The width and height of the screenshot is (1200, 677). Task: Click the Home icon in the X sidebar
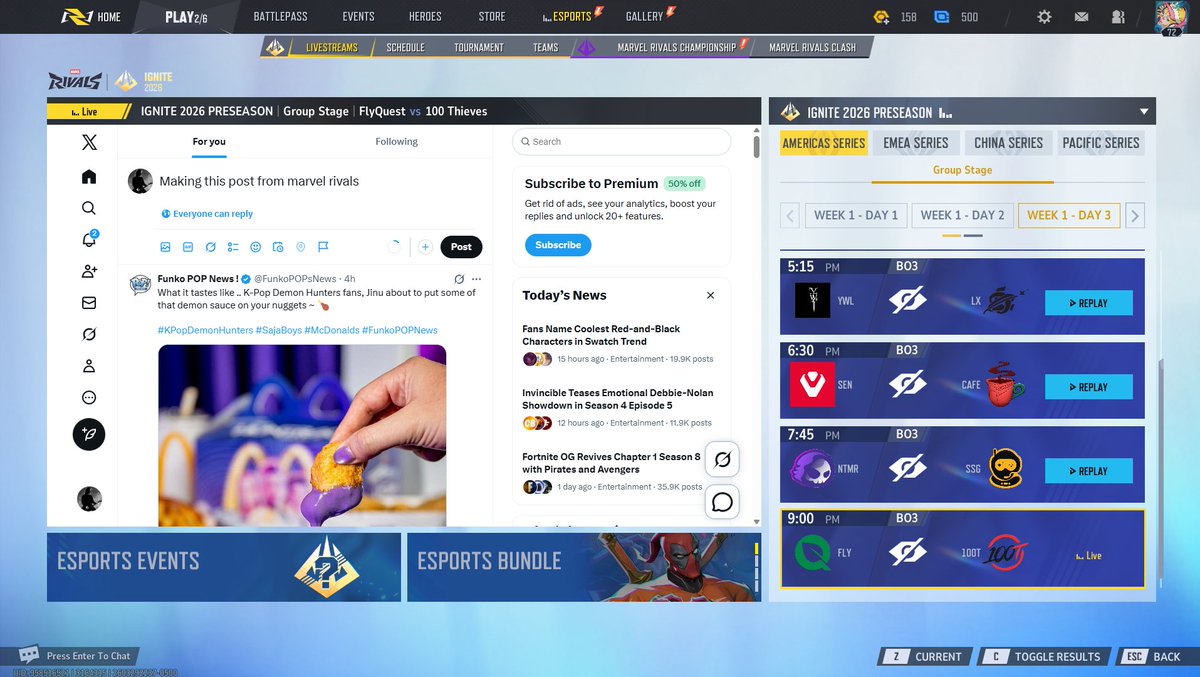click(89, 174)
